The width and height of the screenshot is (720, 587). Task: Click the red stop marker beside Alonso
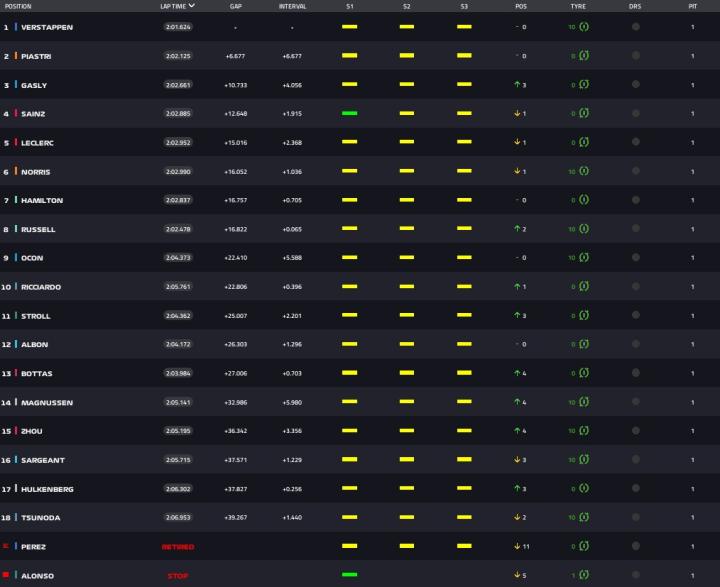[7, 575]
